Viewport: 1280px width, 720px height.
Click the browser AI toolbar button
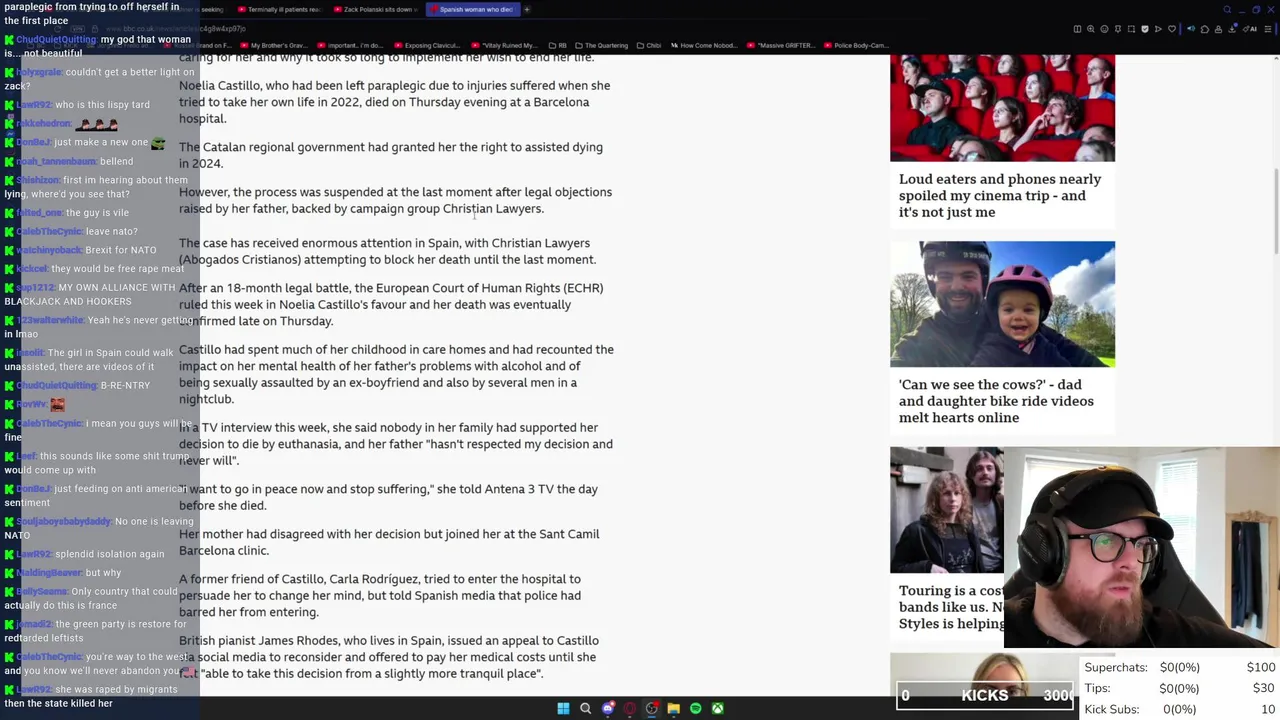(1249, 29)
